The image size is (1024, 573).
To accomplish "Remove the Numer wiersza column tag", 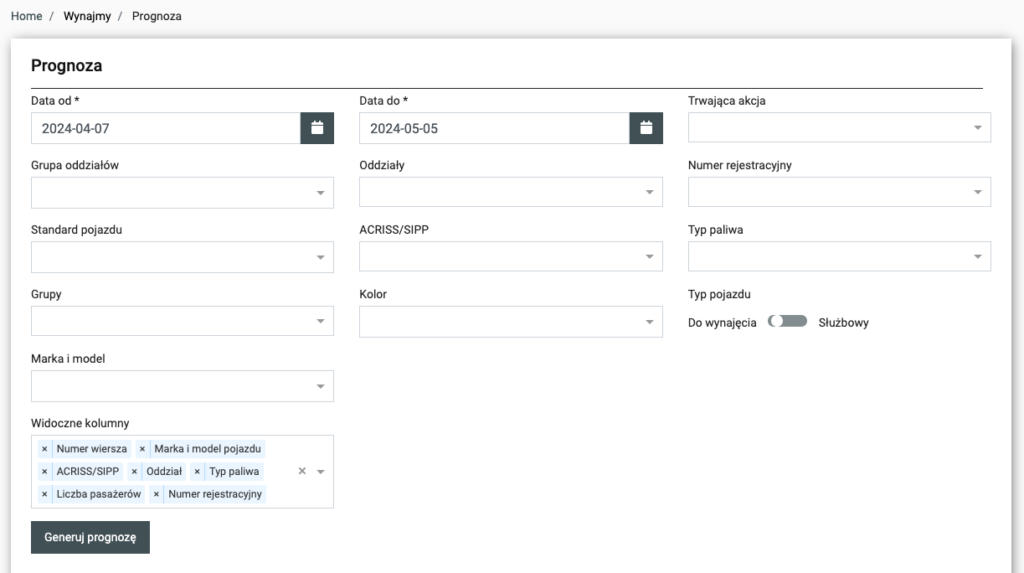I will (44, 449).
